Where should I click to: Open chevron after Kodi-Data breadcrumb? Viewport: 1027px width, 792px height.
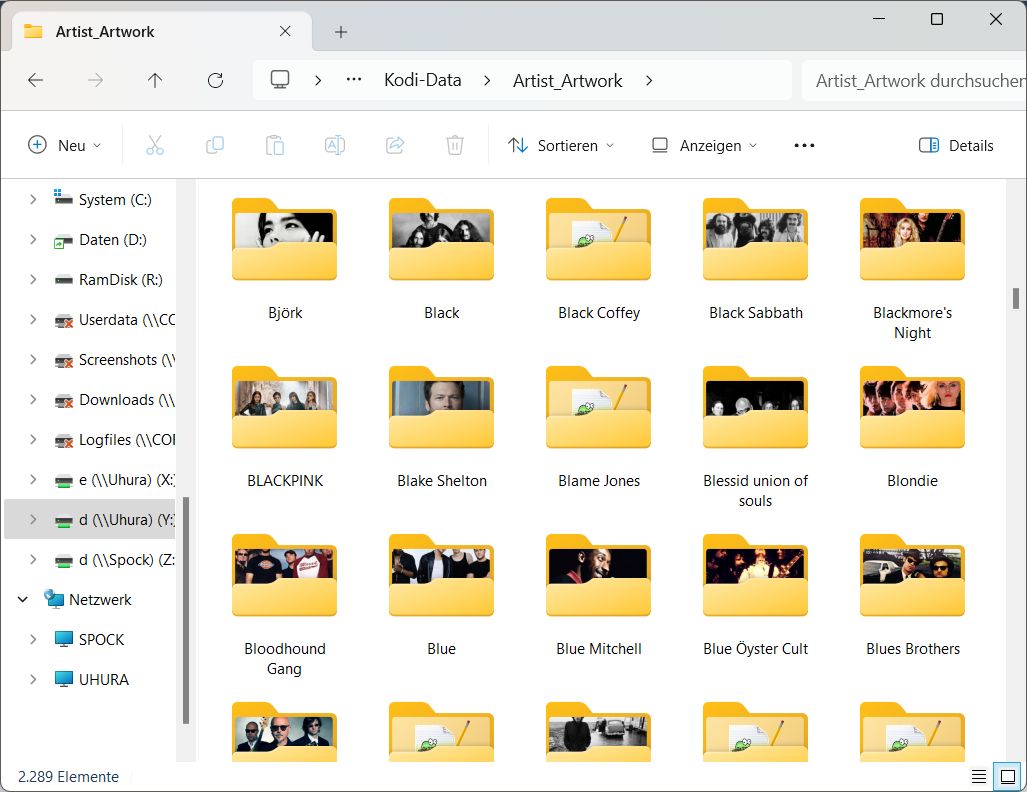pyautogui.click(x=487, y=81)
